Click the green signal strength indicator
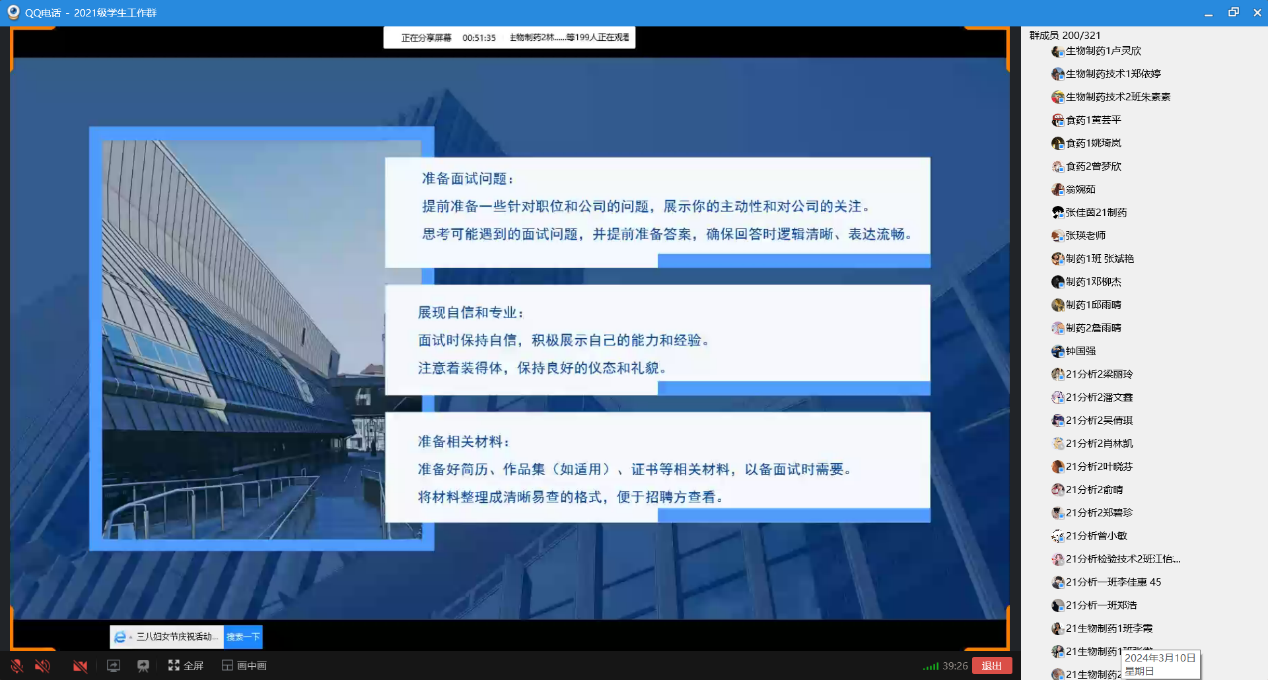Screen dimensions: 1268x680 point(930,666)
